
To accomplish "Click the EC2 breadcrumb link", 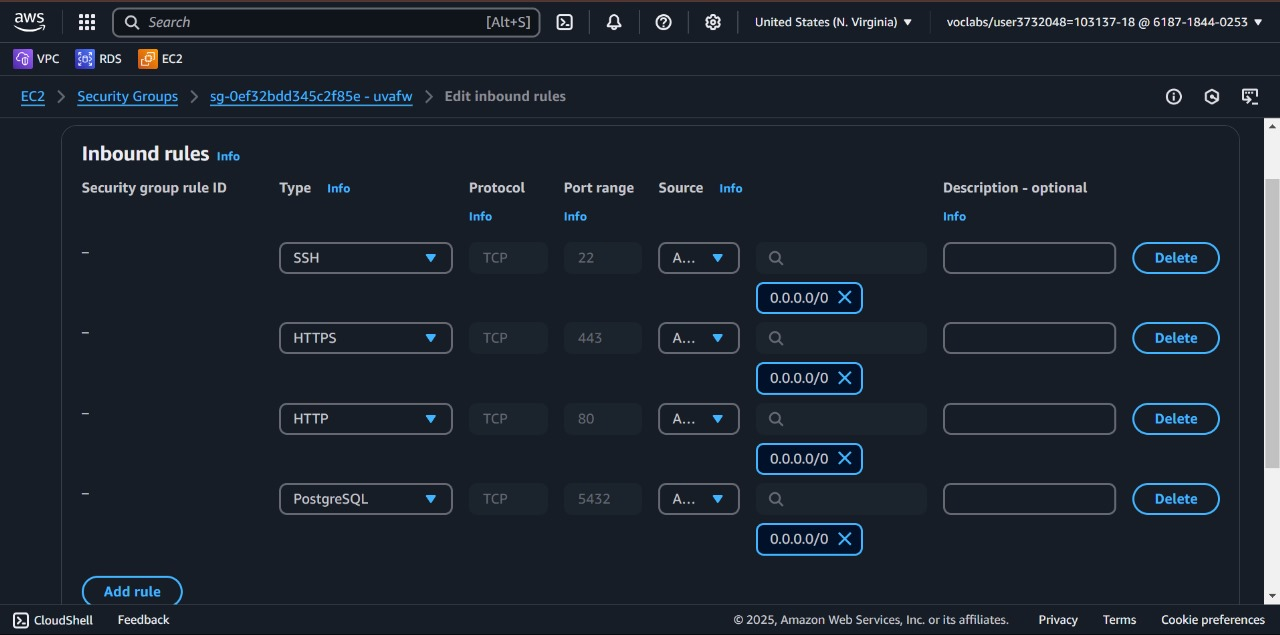I will [33, 97].
